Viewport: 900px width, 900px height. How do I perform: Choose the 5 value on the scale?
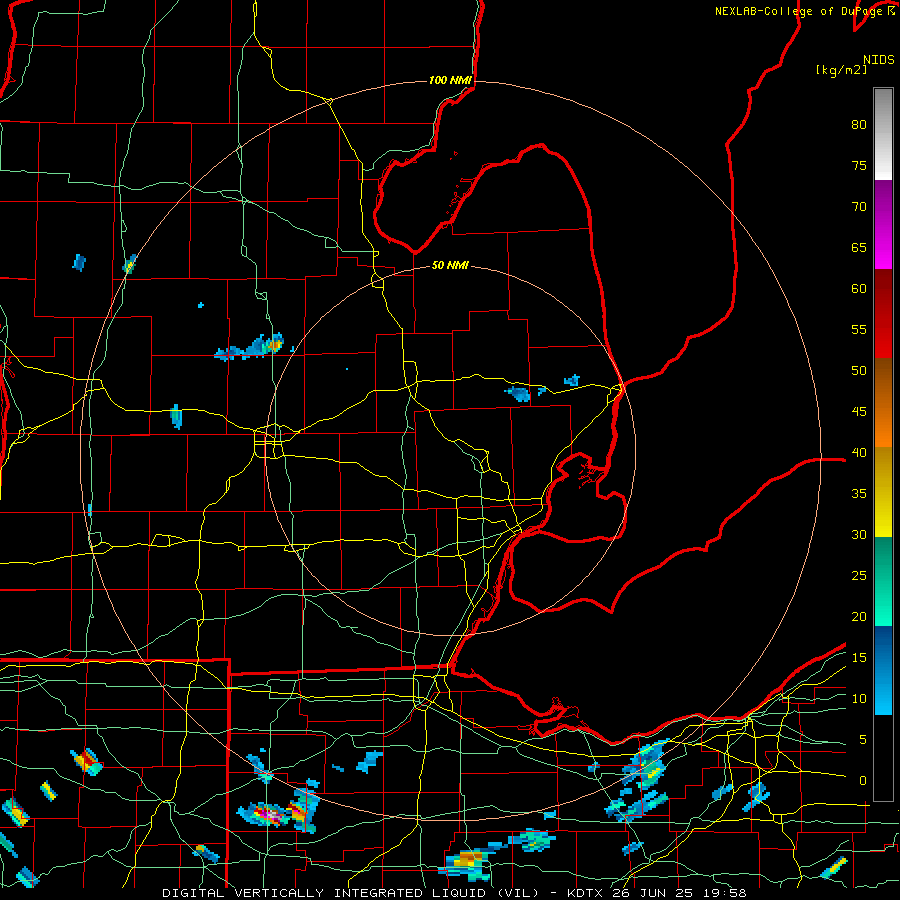coord(863,739)
